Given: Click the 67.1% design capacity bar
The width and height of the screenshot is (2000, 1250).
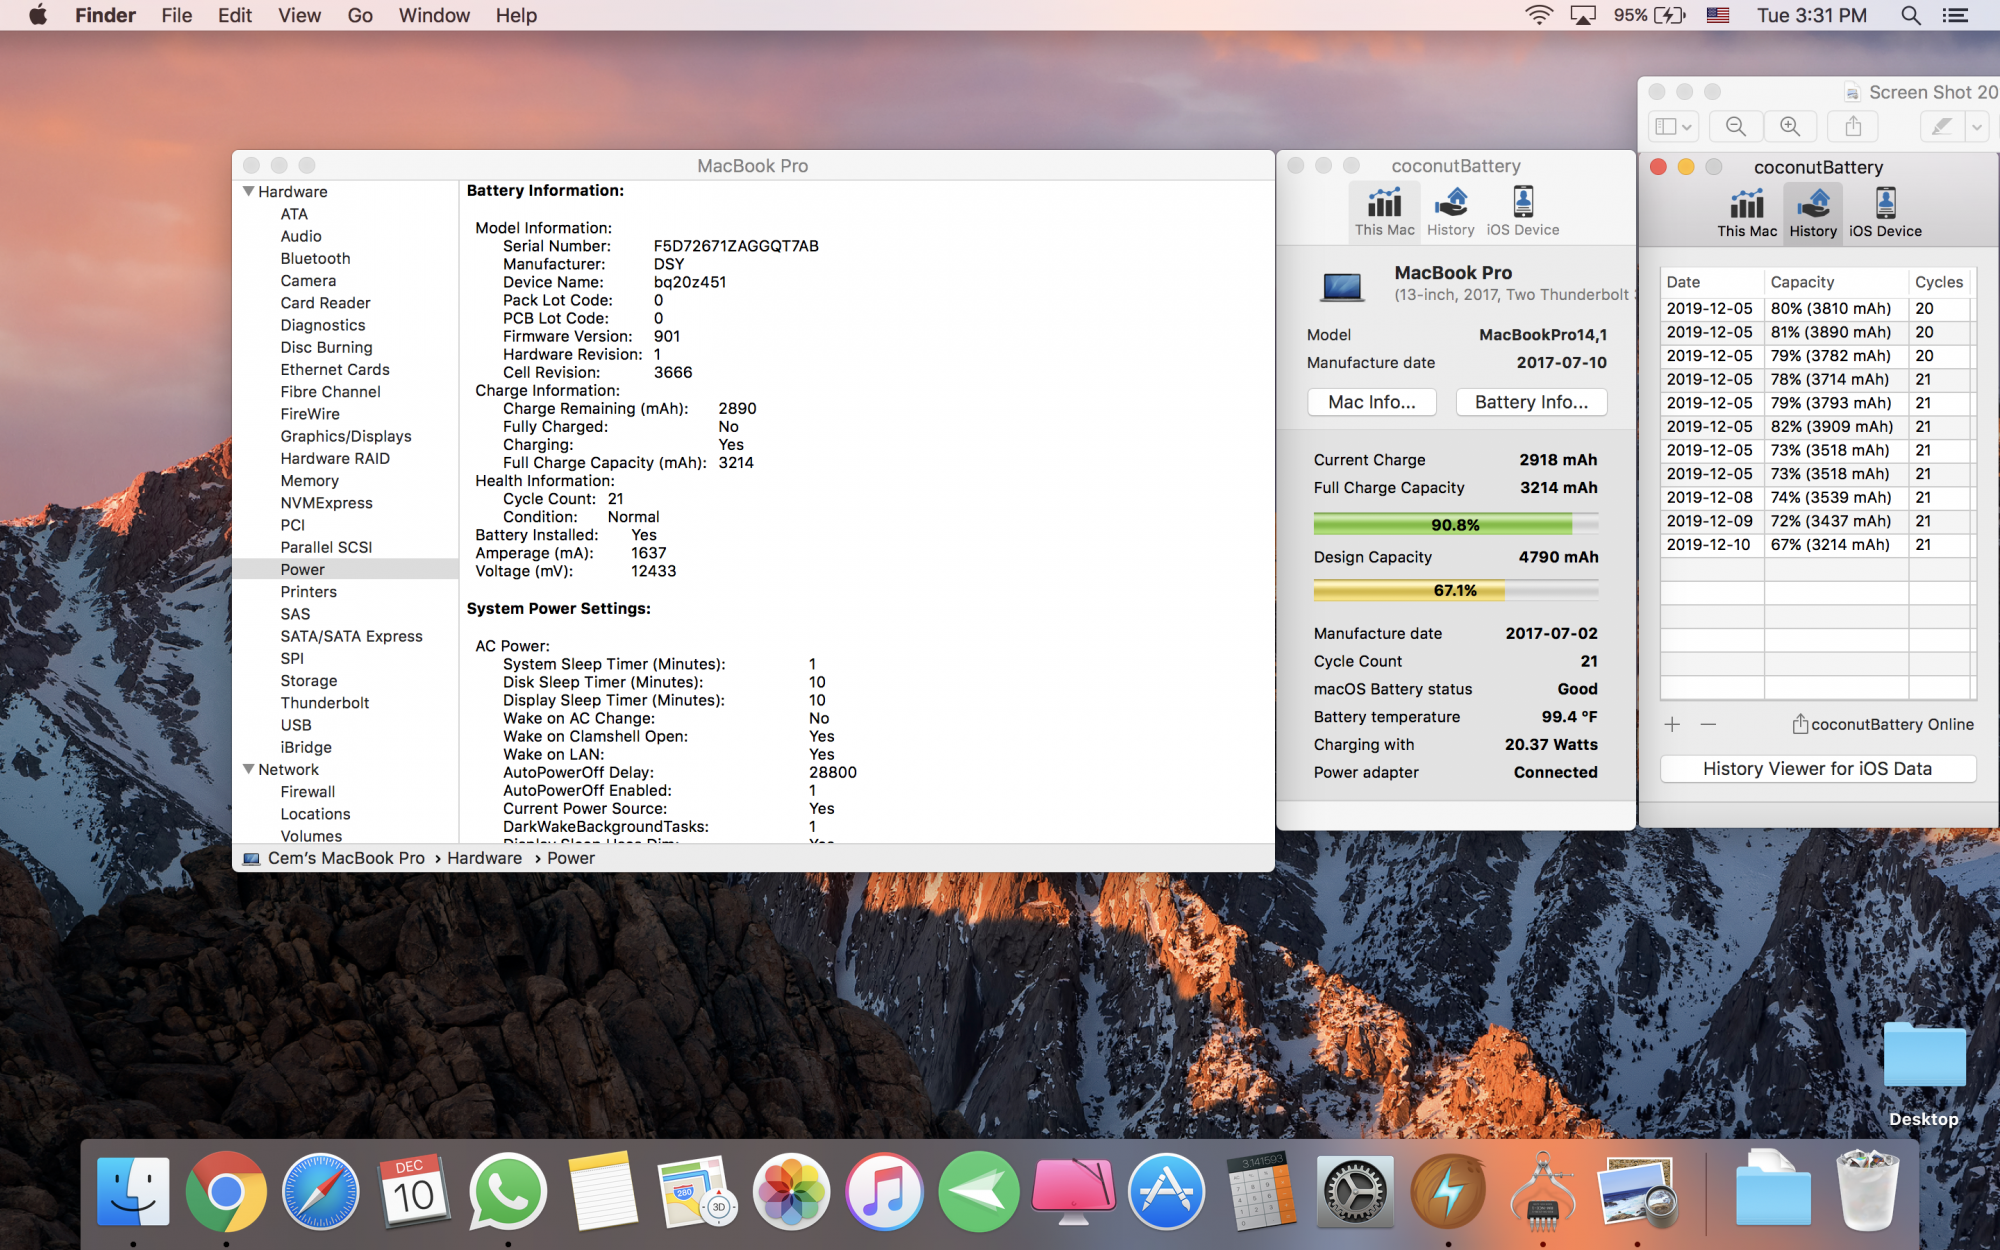Looking at the screenshot, I should click(1455, 590).
